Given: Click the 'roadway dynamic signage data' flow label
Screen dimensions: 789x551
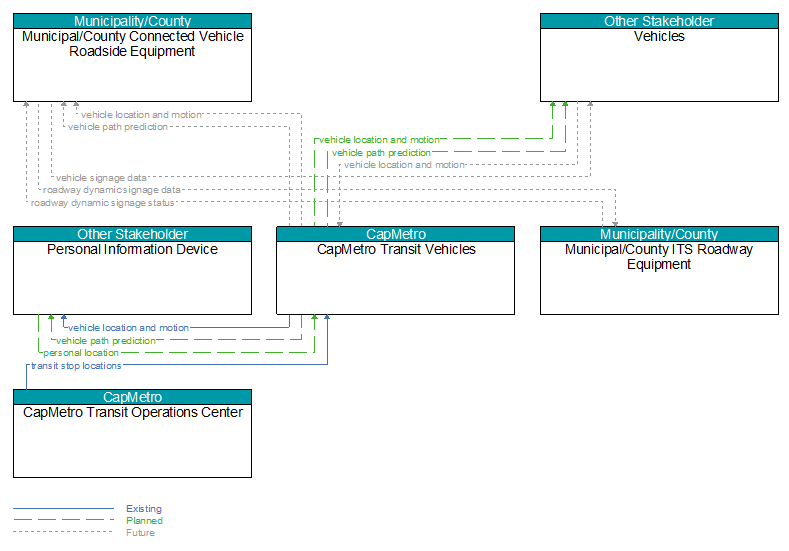Looking at the screenshot, I should click(112, 190).
